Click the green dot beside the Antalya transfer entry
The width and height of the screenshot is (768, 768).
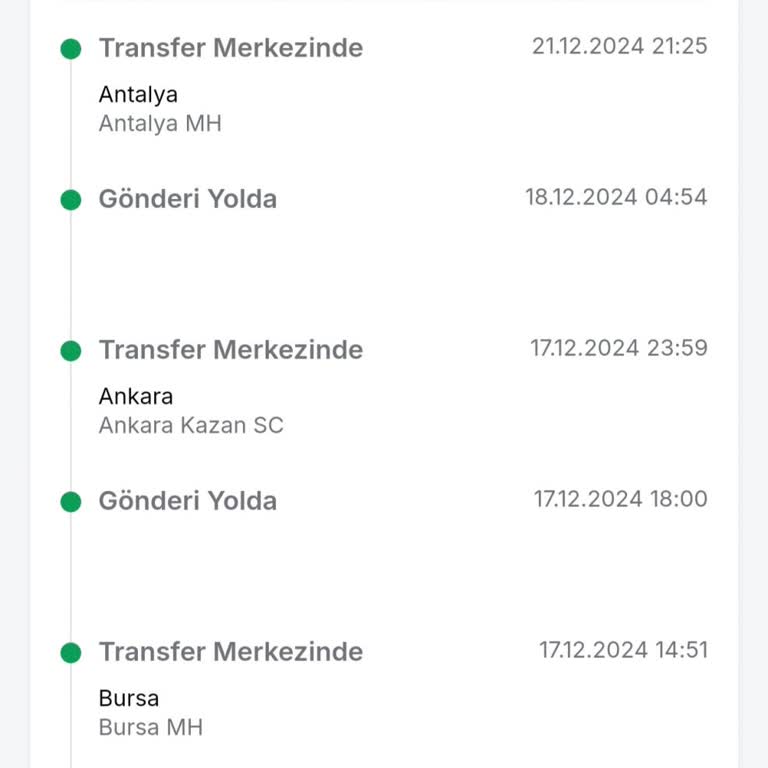click(70, 48)
